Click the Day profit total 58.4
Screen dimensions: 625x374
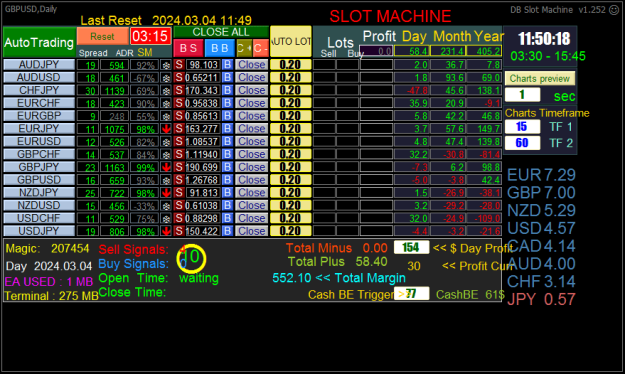coord(411,51)
